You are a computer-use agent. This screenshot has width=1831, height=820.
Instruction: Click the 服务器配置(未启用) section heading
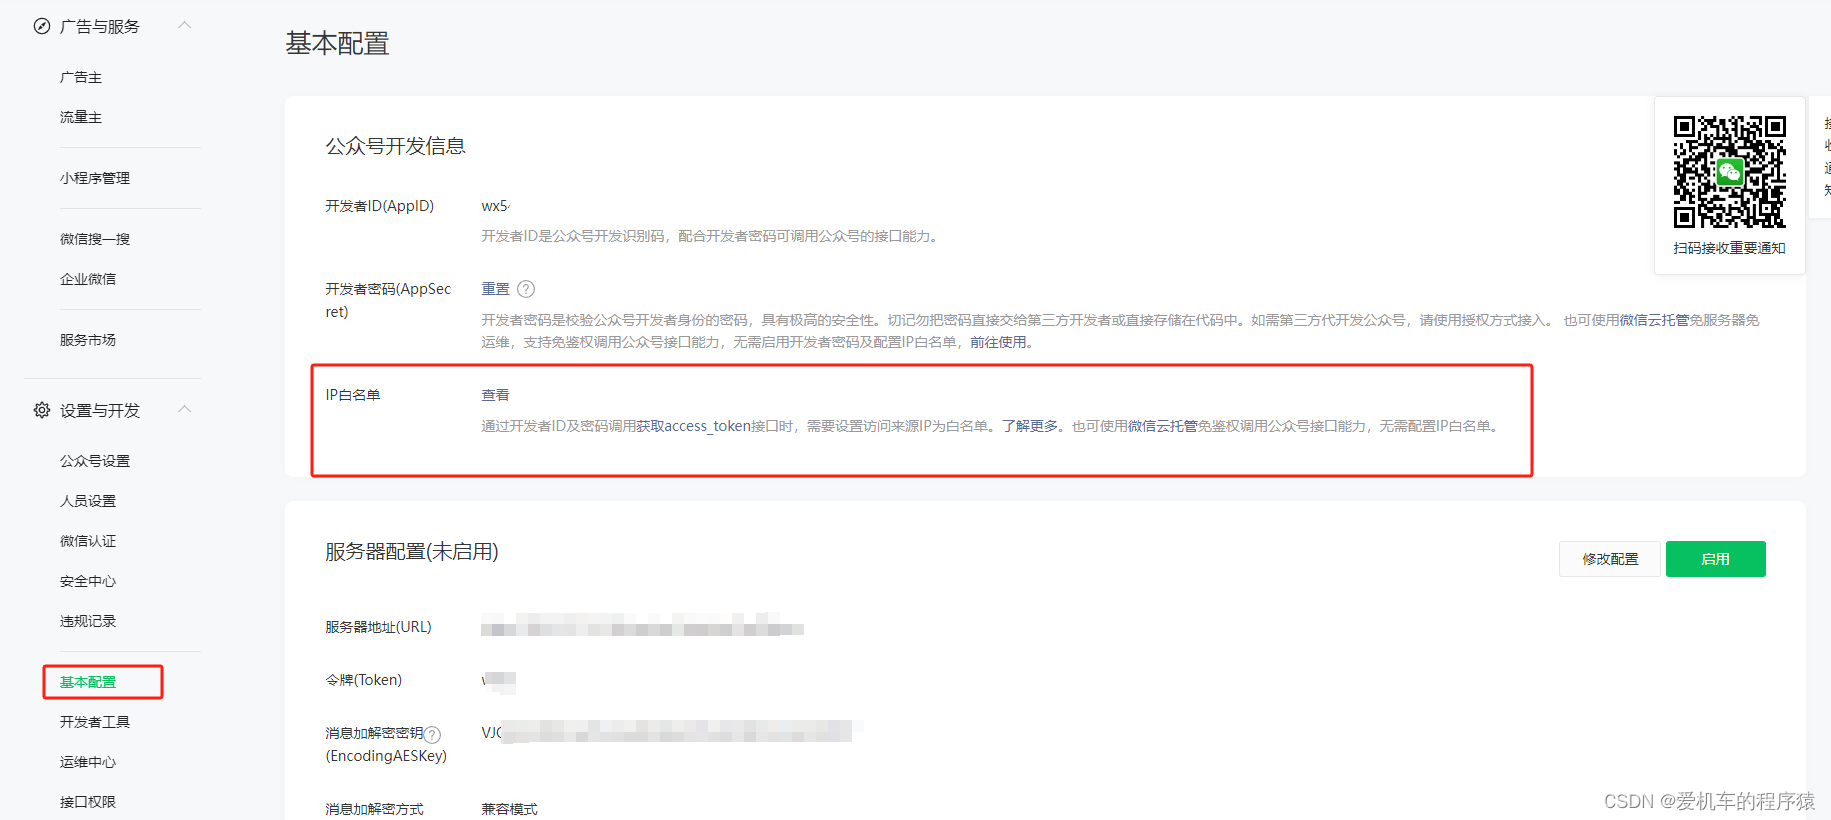click(x=412, y=552)
